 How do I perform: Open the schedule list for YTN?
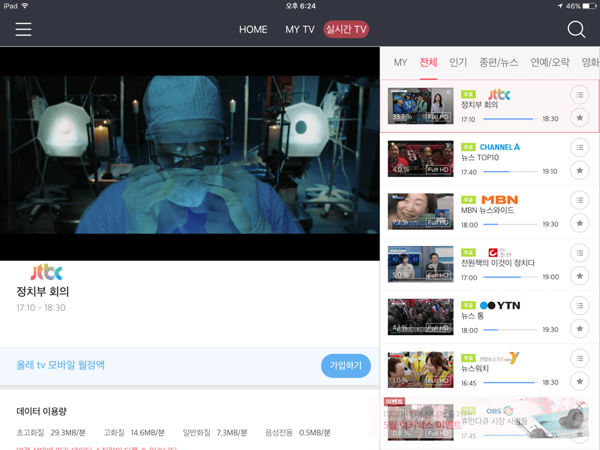(580, 306)
